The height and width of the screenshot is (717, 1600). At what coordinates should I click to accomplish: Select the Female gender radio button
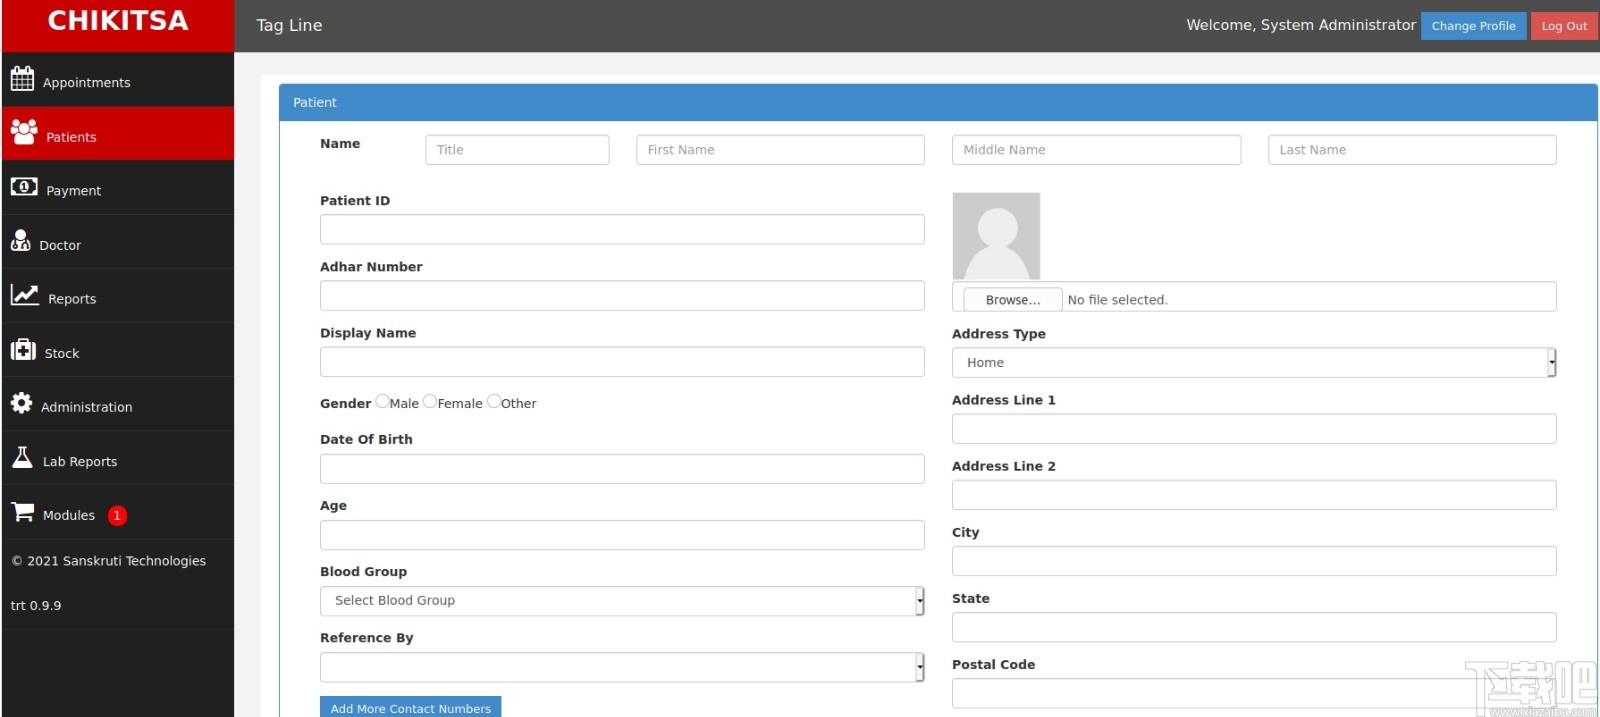click(x=430, y=401)
